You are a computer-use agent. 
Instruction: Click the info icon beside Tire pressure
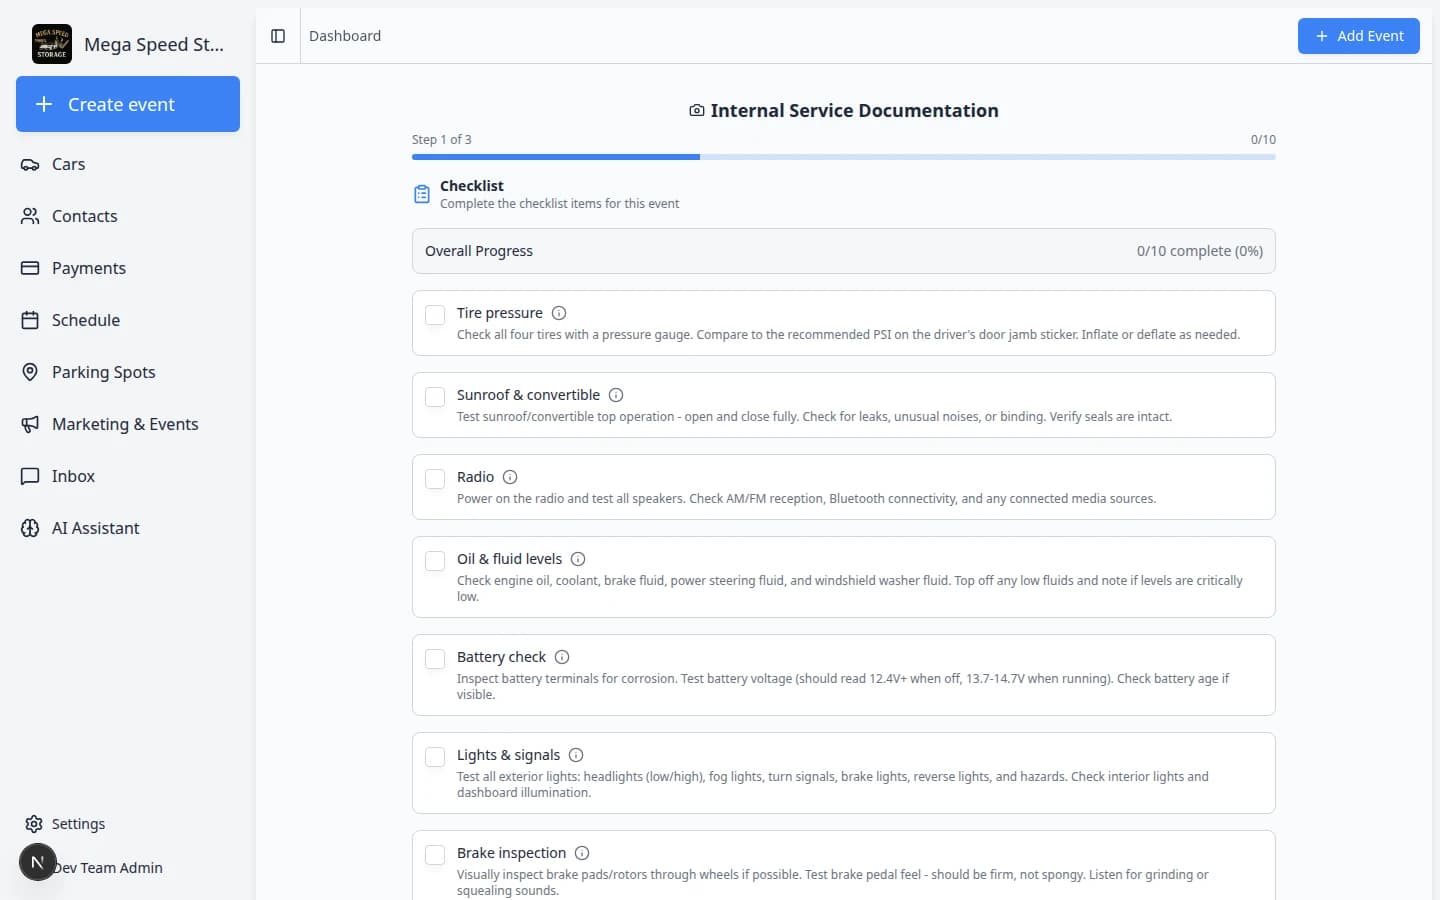pos(559,313)
